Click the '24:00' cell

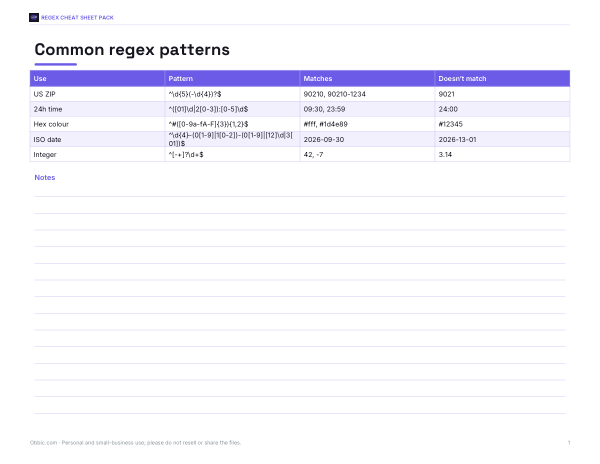(x=502, y=109)
